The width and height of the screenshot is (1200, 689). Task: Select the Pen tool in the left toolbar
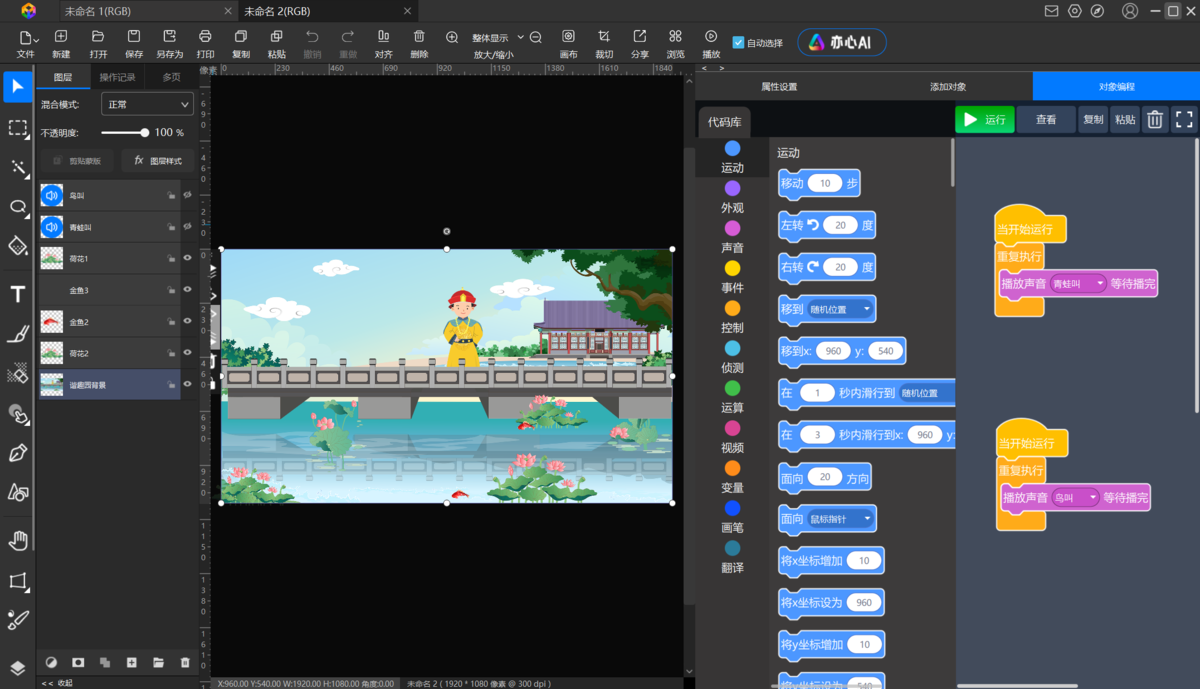coord(17,453)
